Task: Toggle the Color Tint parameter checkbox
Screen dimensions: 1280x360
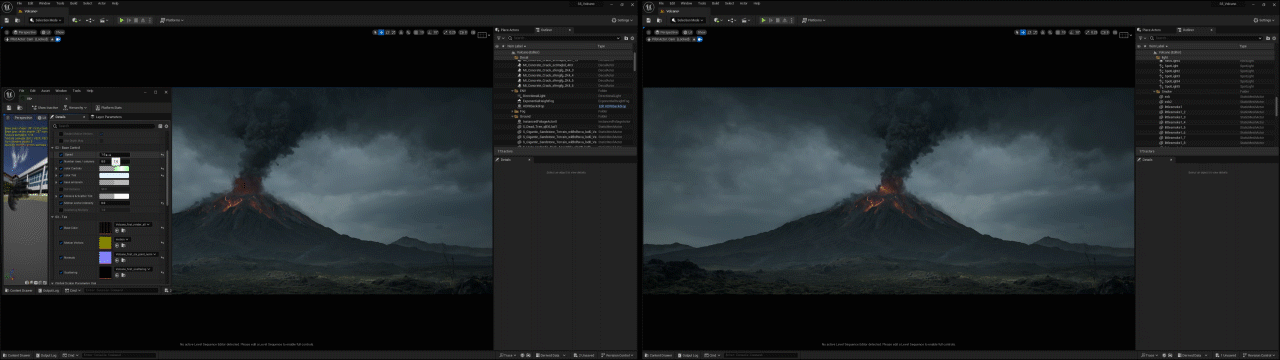Action: click(x=60, y=176)
